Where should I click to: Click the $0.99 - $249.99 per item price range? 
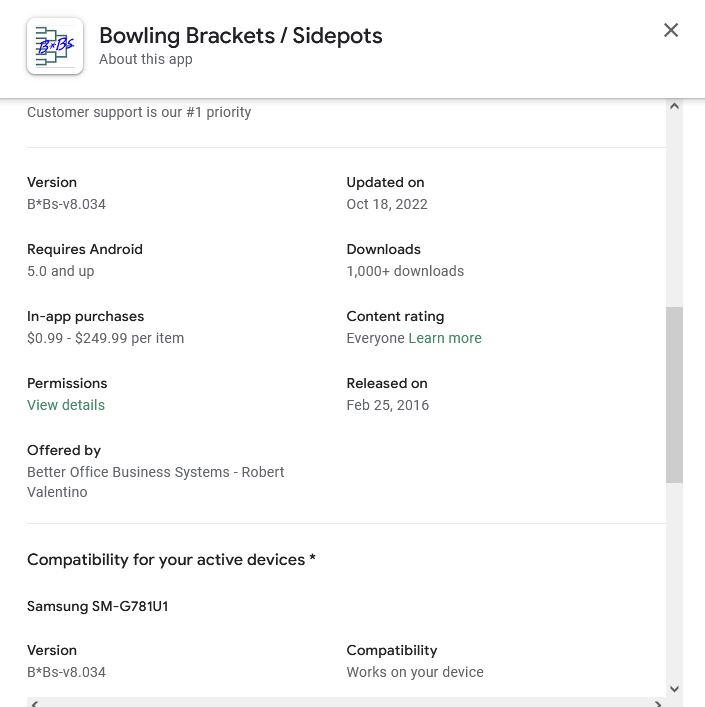[x=105, y=338]
